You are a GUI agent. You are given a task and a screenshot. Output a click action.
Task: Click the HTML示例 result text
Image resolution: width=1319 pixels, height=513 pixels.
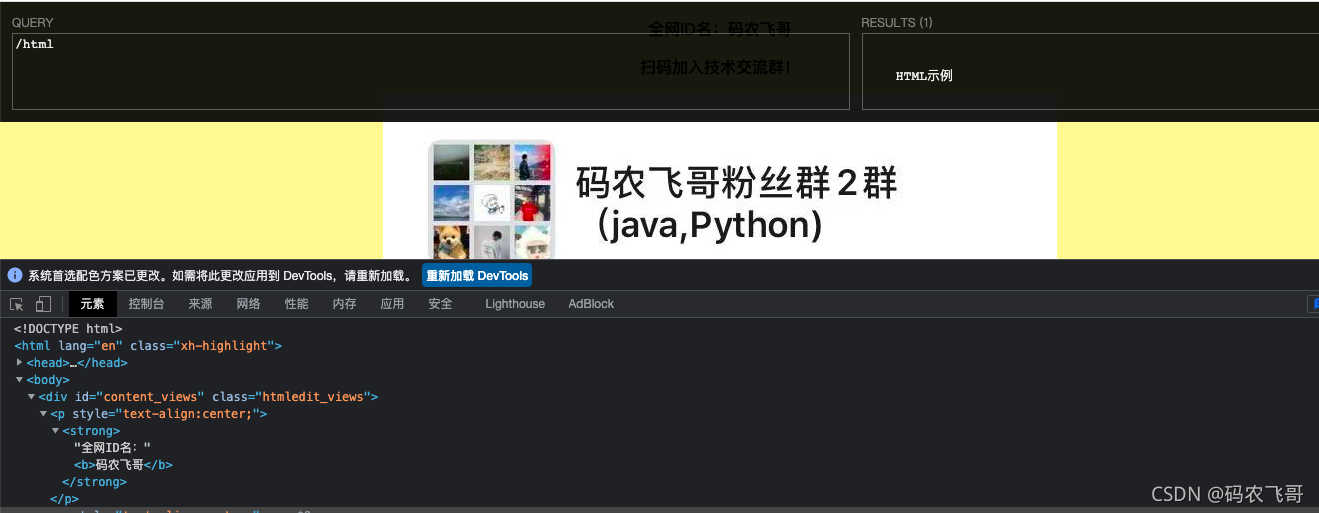tap(924, 76)
